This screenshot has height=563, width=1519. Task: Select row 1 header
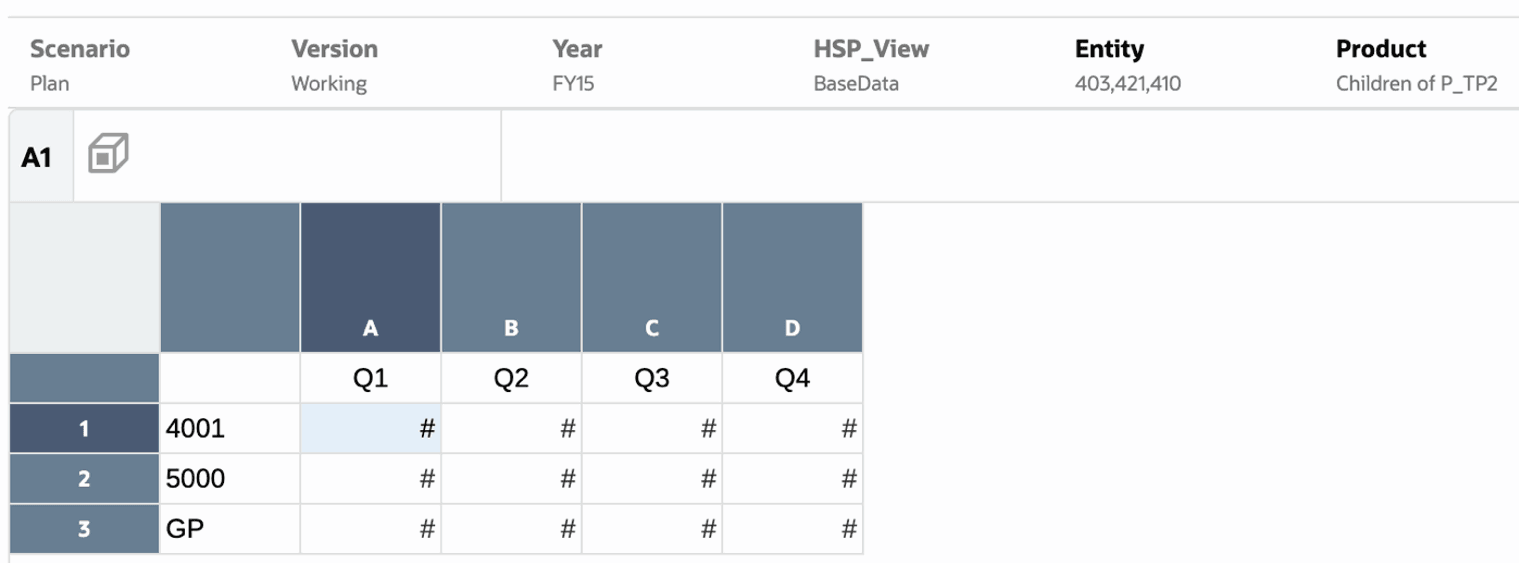click(84, 429)
